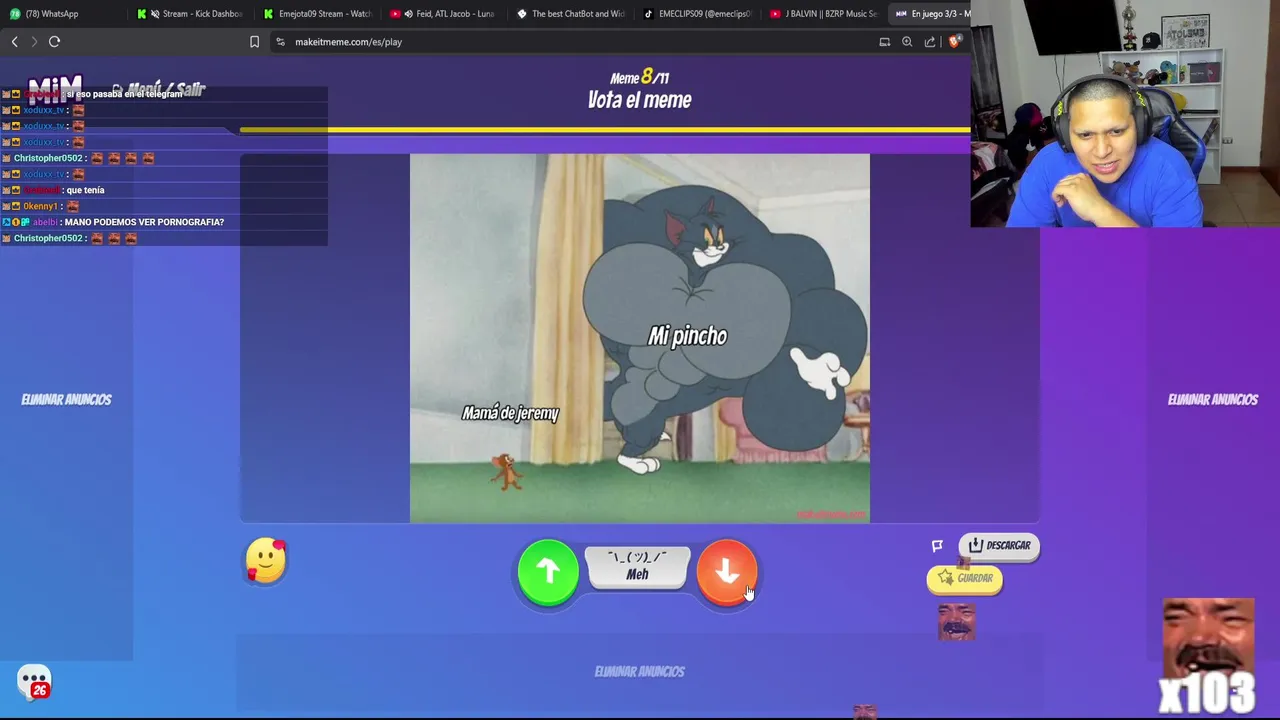Click the Descargar download button

pyautogui.click(x=999, y=545)
